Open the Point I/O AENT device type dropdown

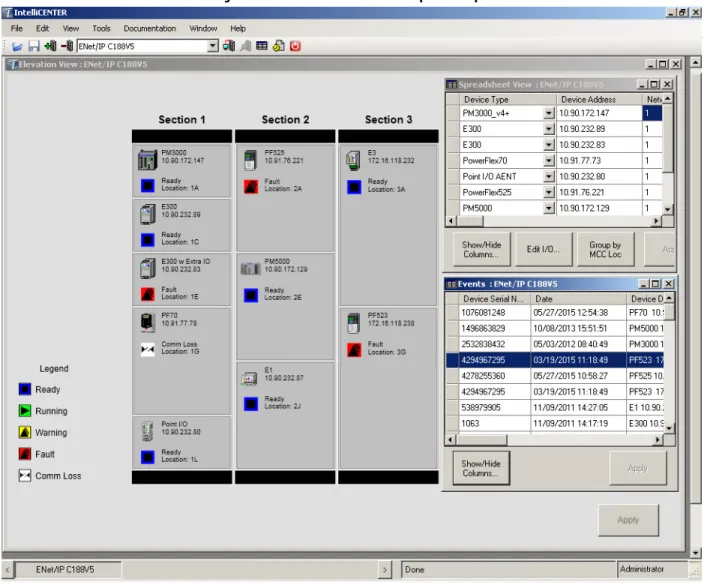(548, 176)
